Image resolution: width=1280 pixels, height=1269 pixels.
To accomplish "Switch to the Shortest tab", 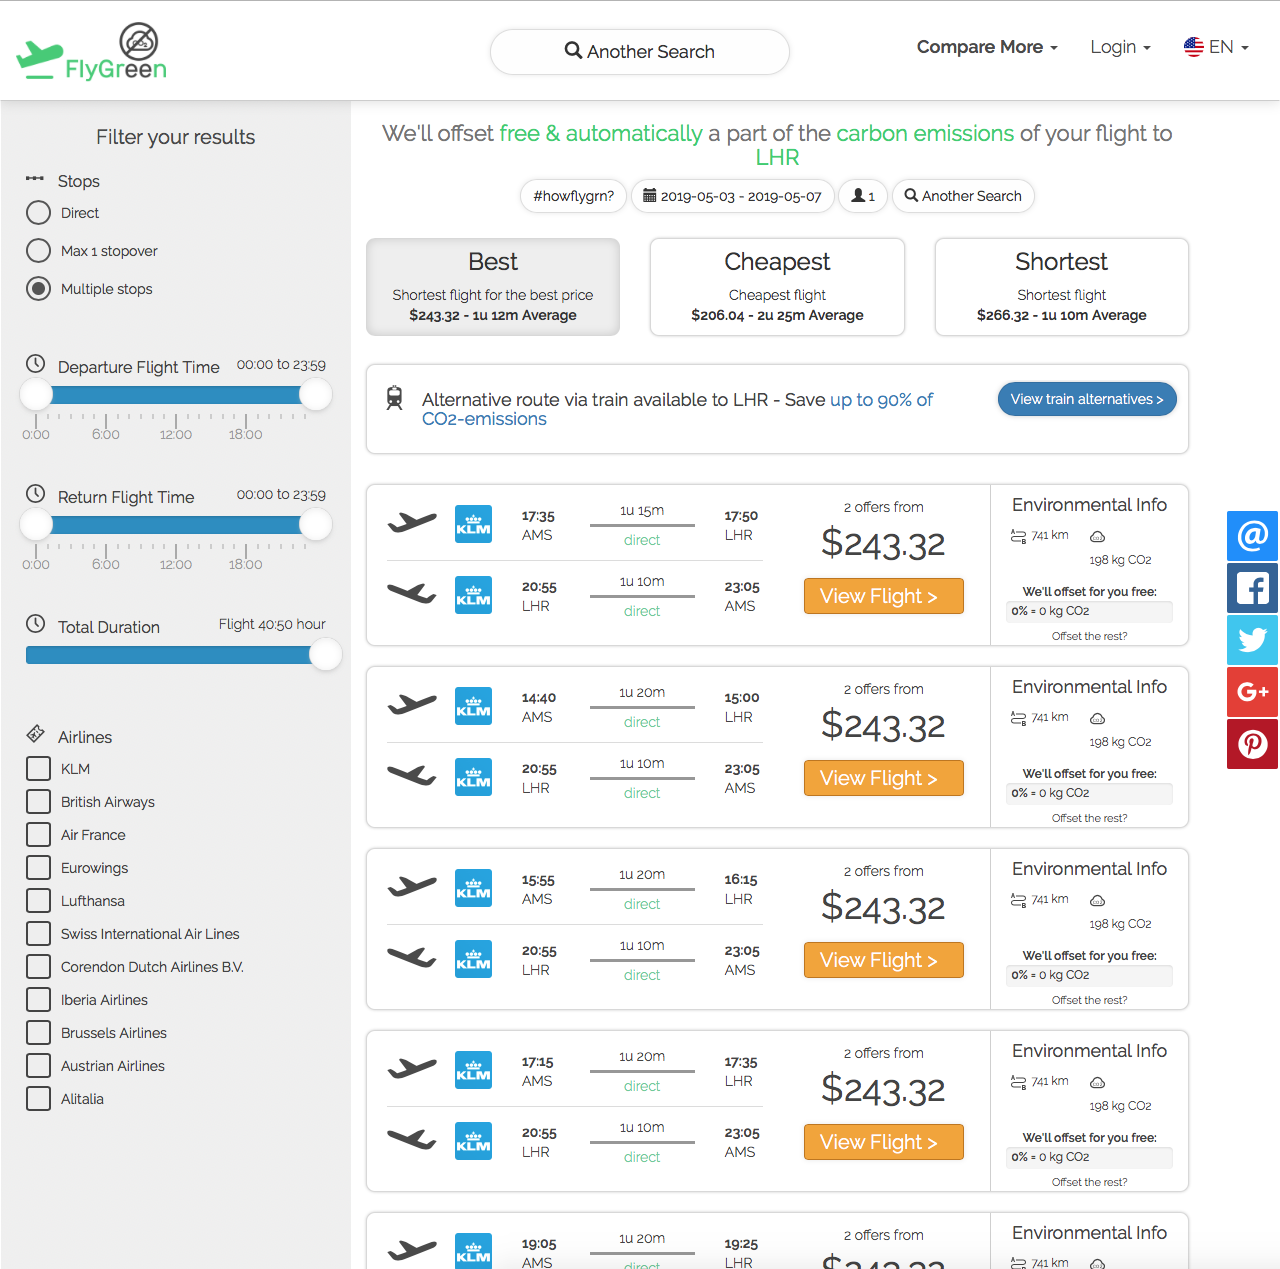I will [1061, 287].
